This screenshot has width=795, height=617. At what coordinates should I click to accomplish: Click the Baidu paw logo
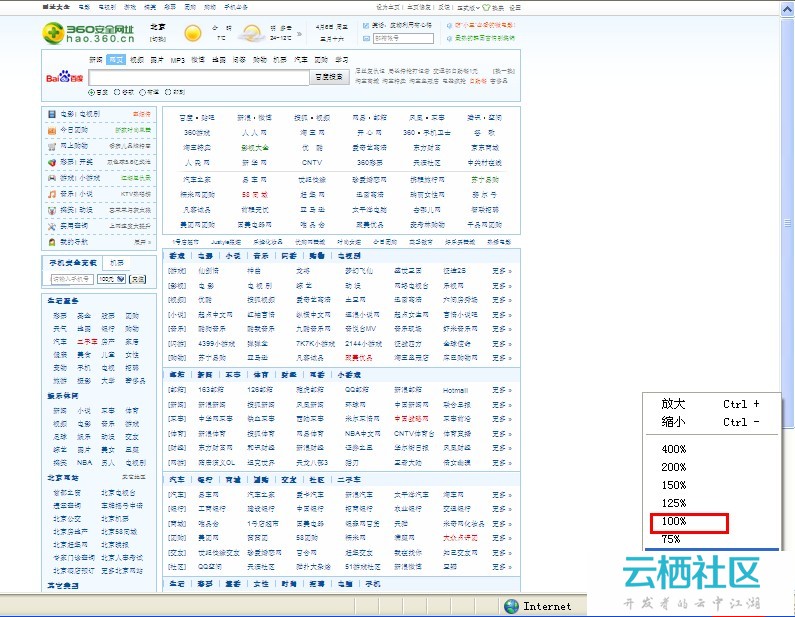(x=64, y=77)
